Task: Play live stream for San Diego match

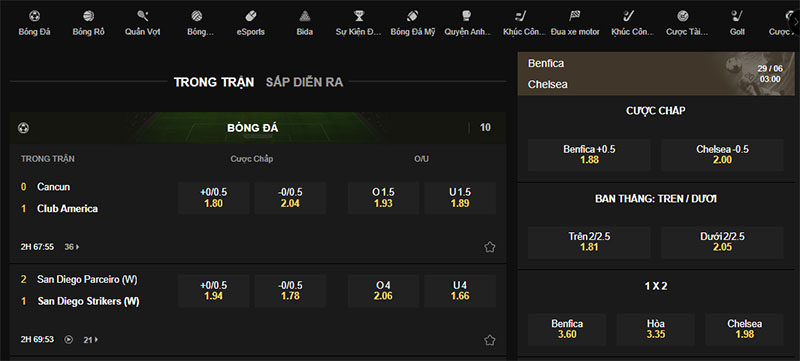Action: (x=68, y=339)
